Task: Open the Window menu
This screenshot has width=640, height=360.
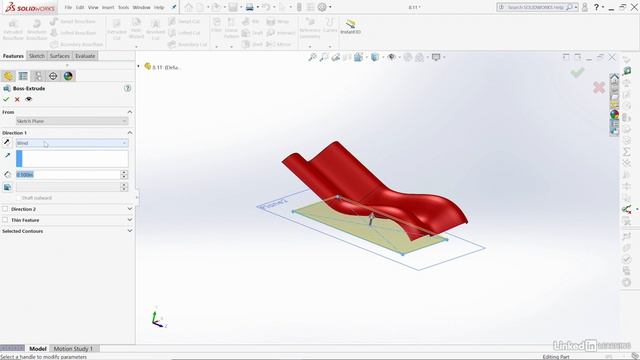Action: [x=141, y=7]
